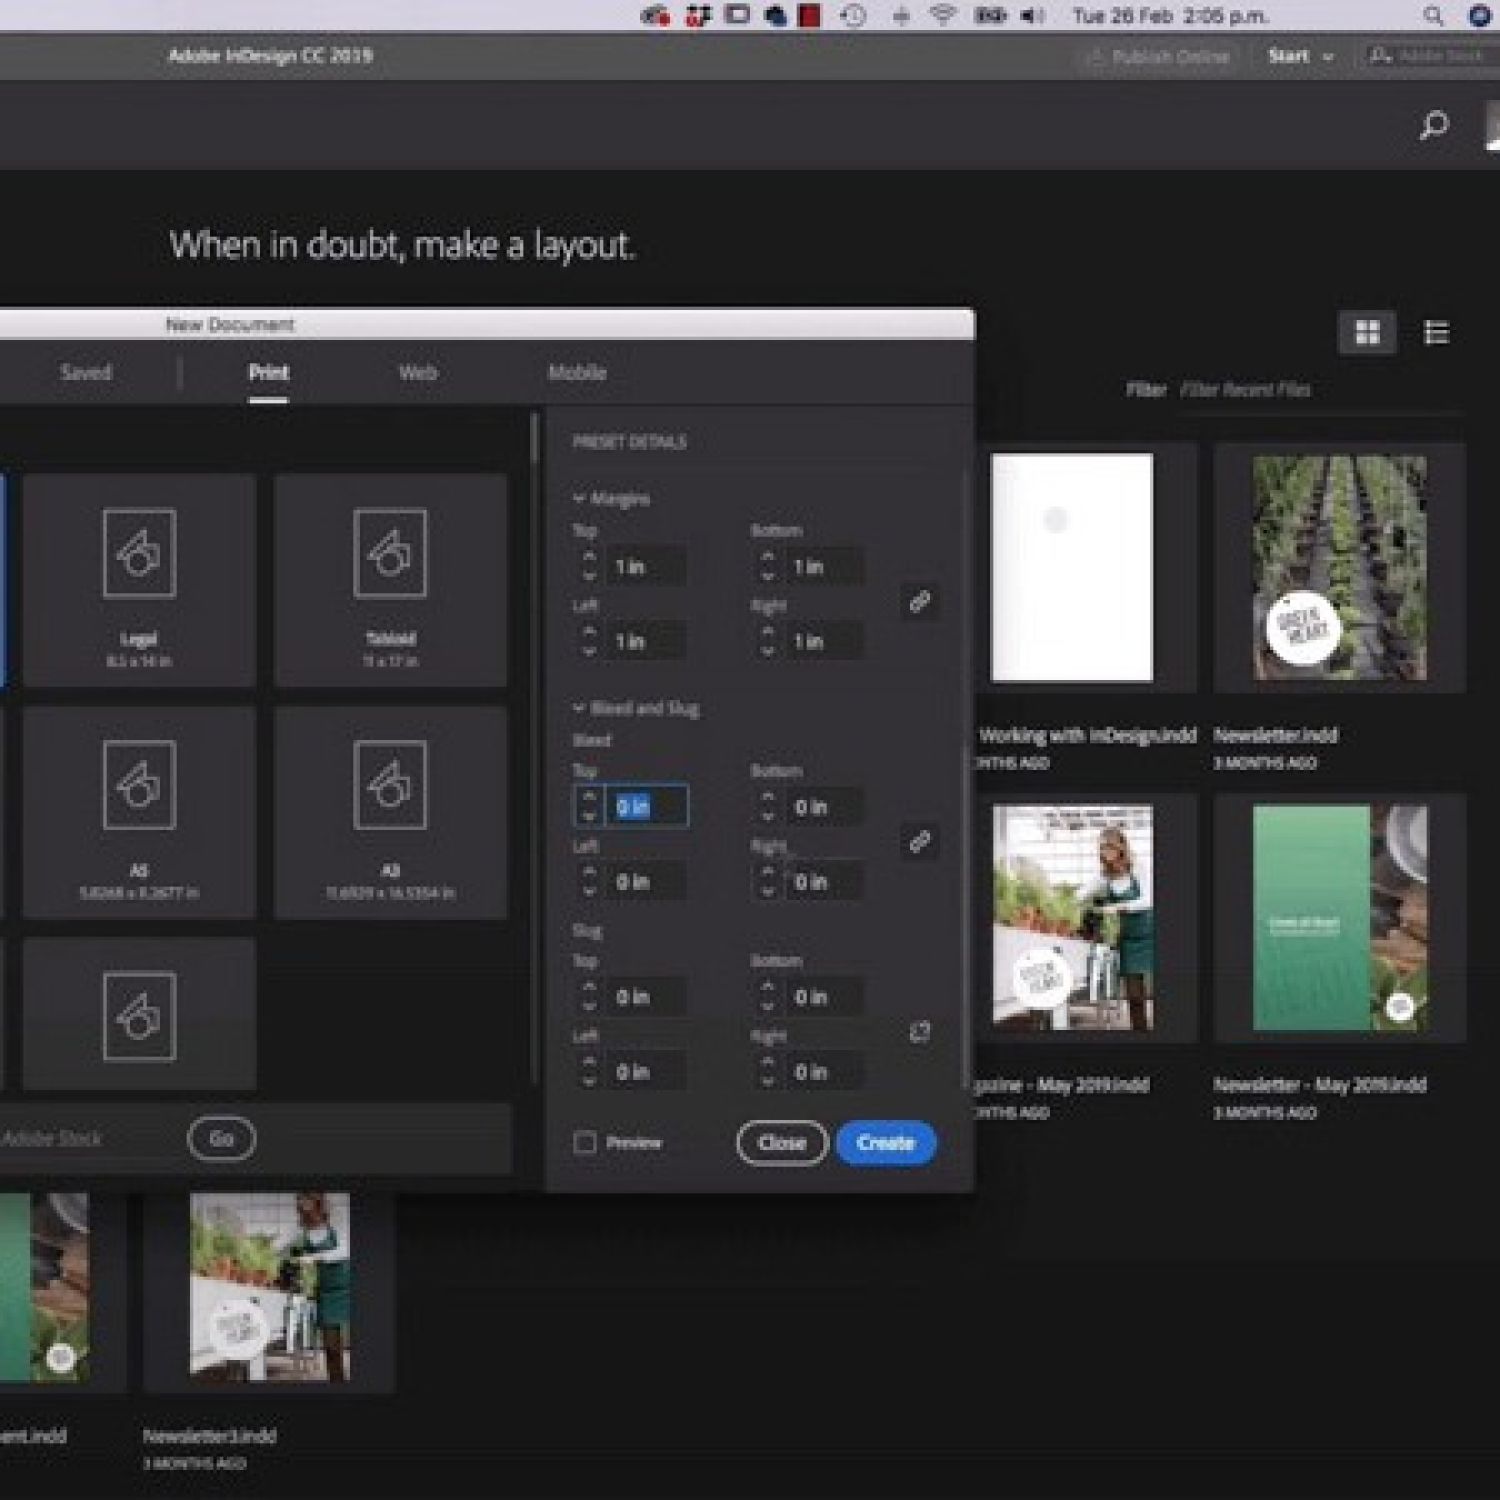The height and width of the screenshot is (1500, 1500).
Task: Click the Close button in dialog
Action: [782, 1143]
